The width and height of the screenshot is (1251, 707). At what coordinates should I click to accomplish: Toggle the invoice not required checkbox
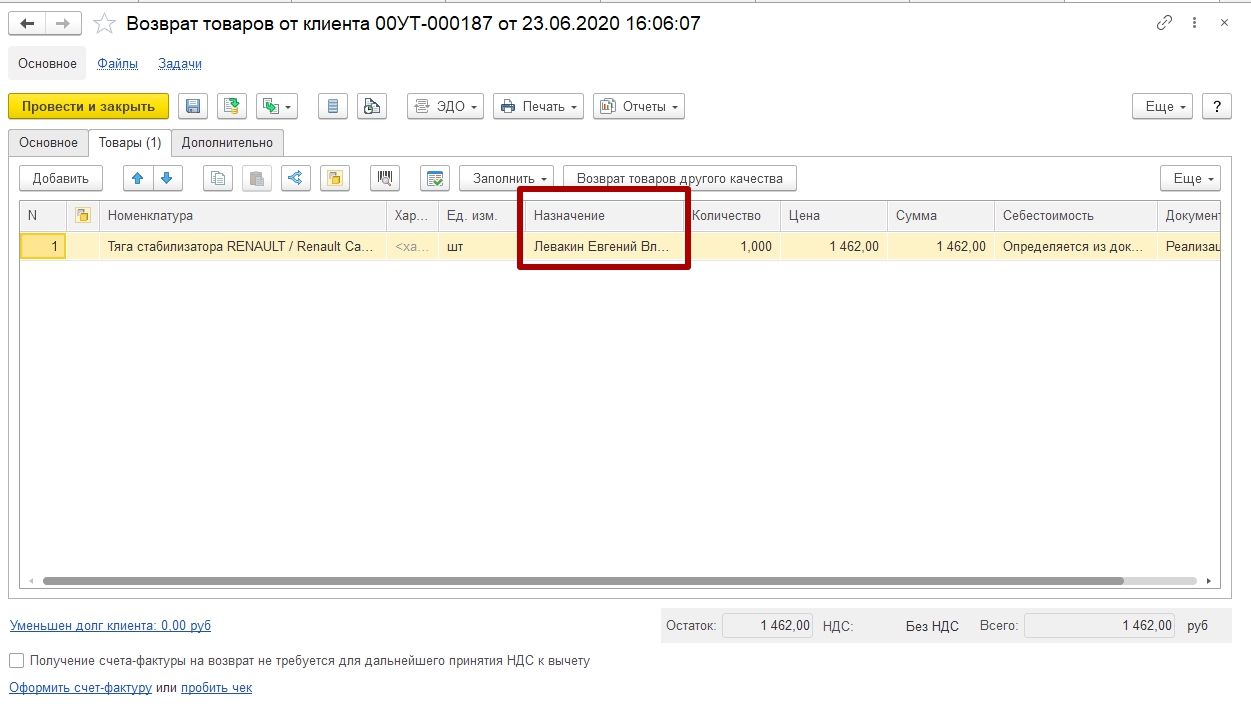[x=16, y=660]
